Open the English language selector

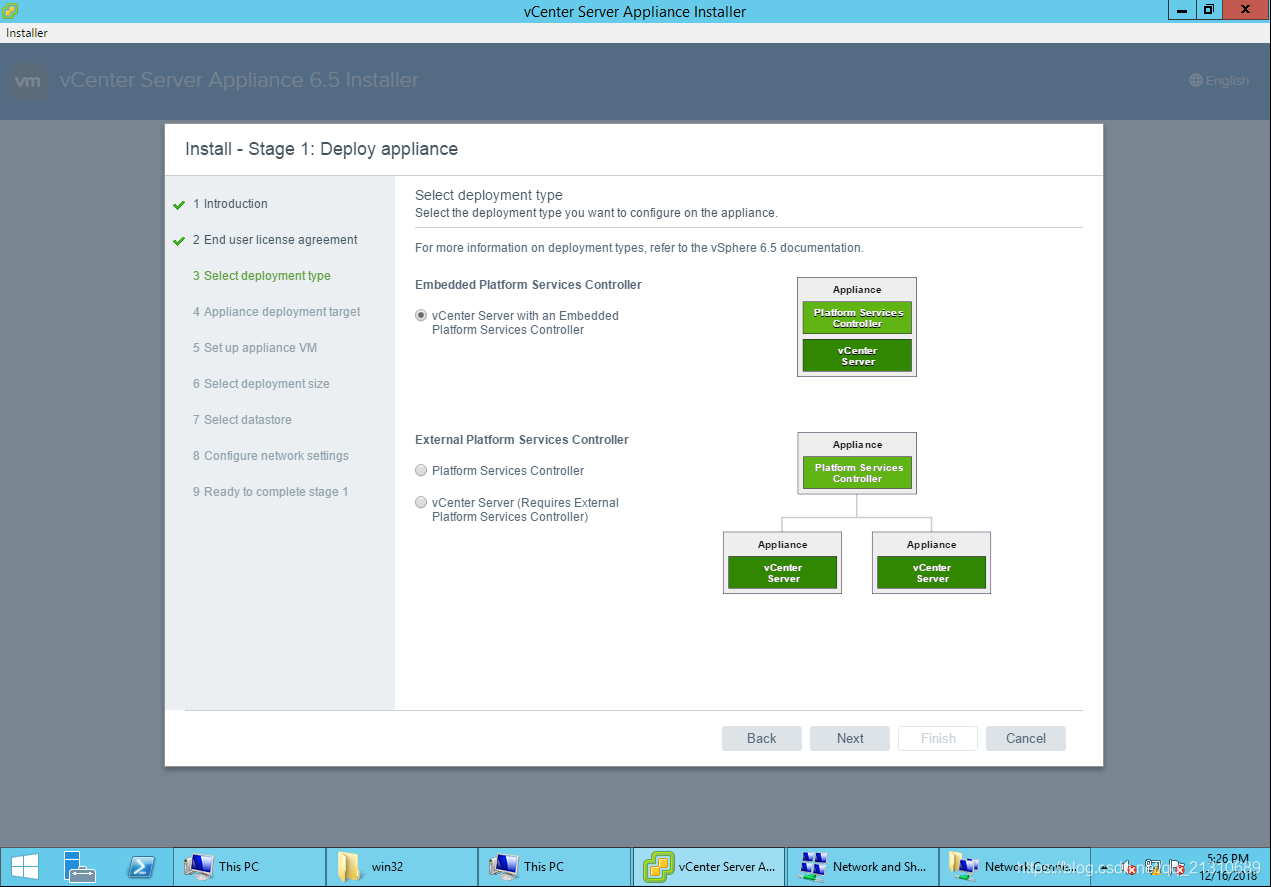(1219, 80)
